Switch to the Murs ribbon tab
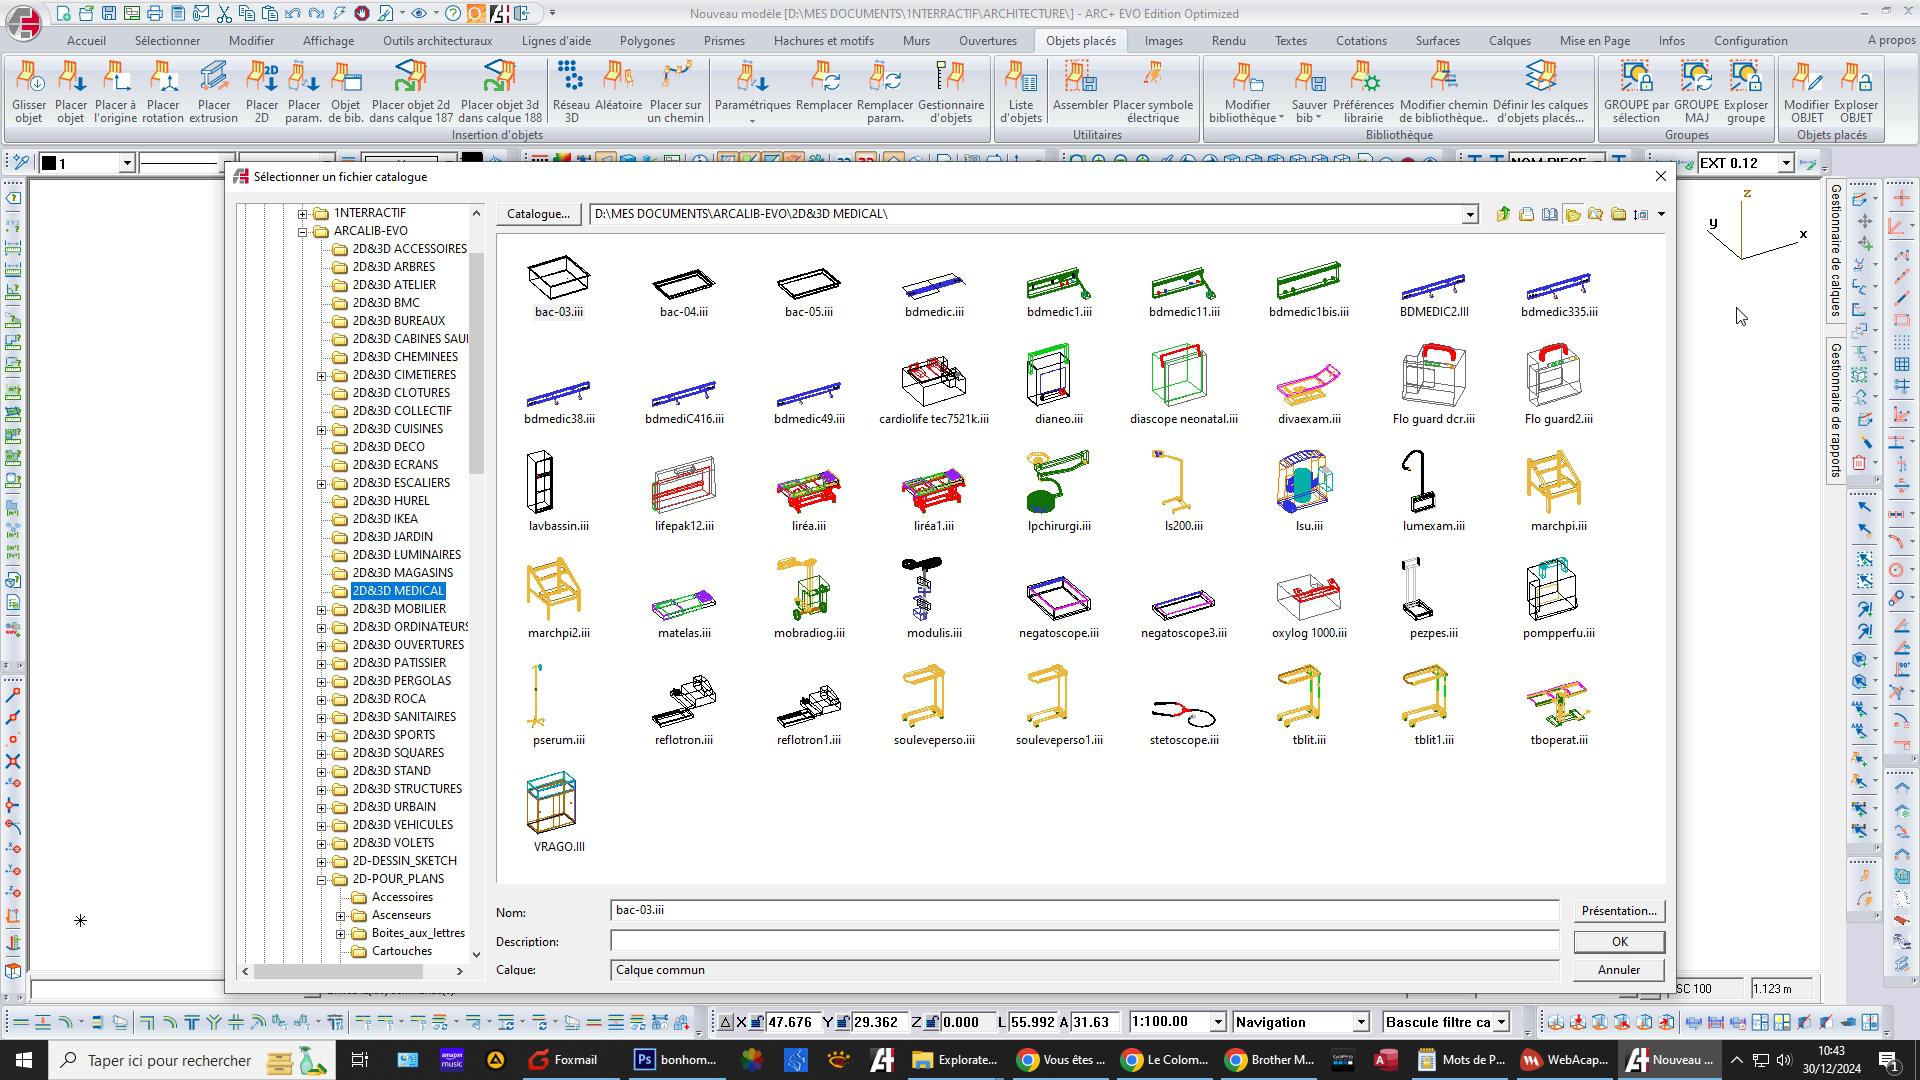Screen dimensions: 1920x1080 (x=915, y=41)
